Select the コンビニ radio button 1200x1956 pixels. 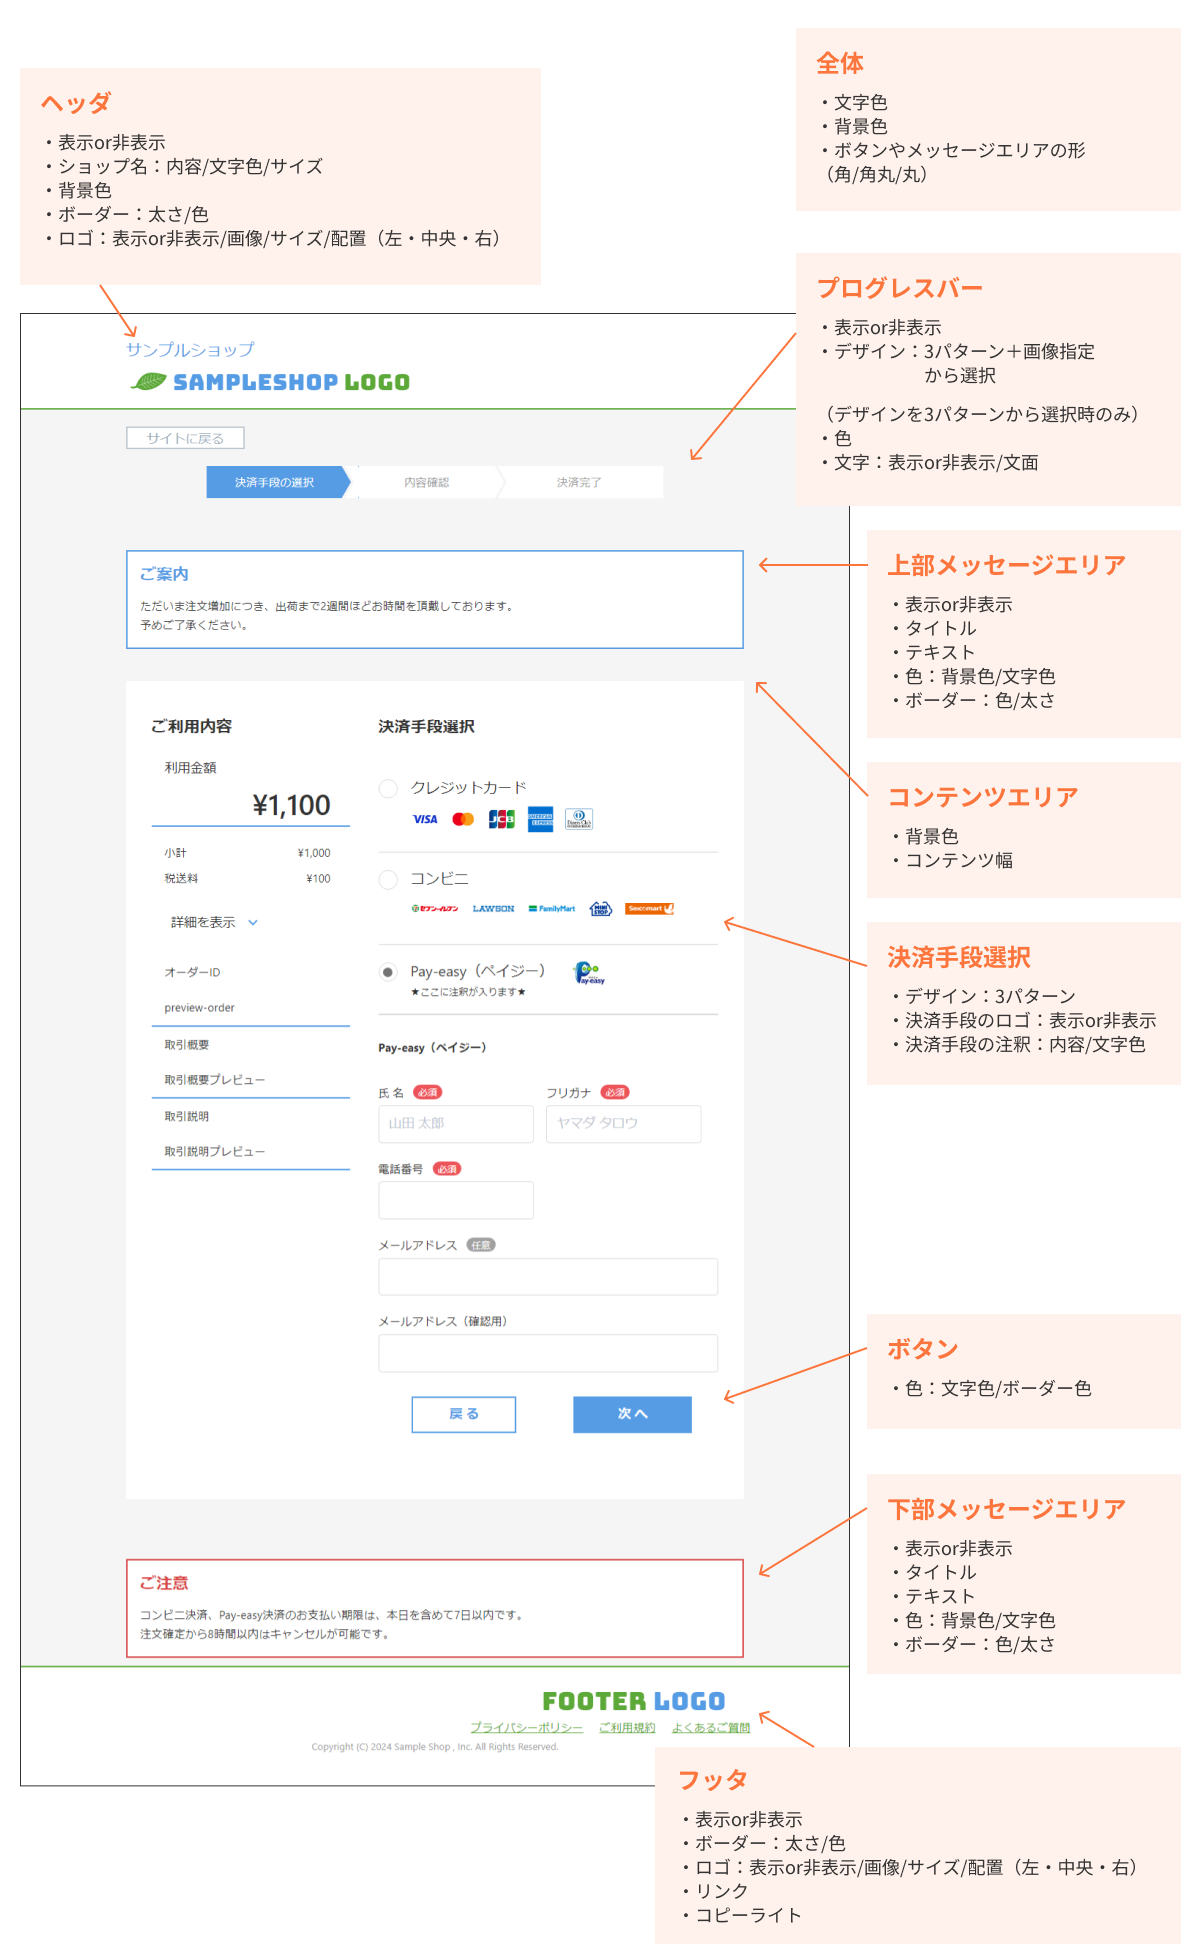pos(388,880)
